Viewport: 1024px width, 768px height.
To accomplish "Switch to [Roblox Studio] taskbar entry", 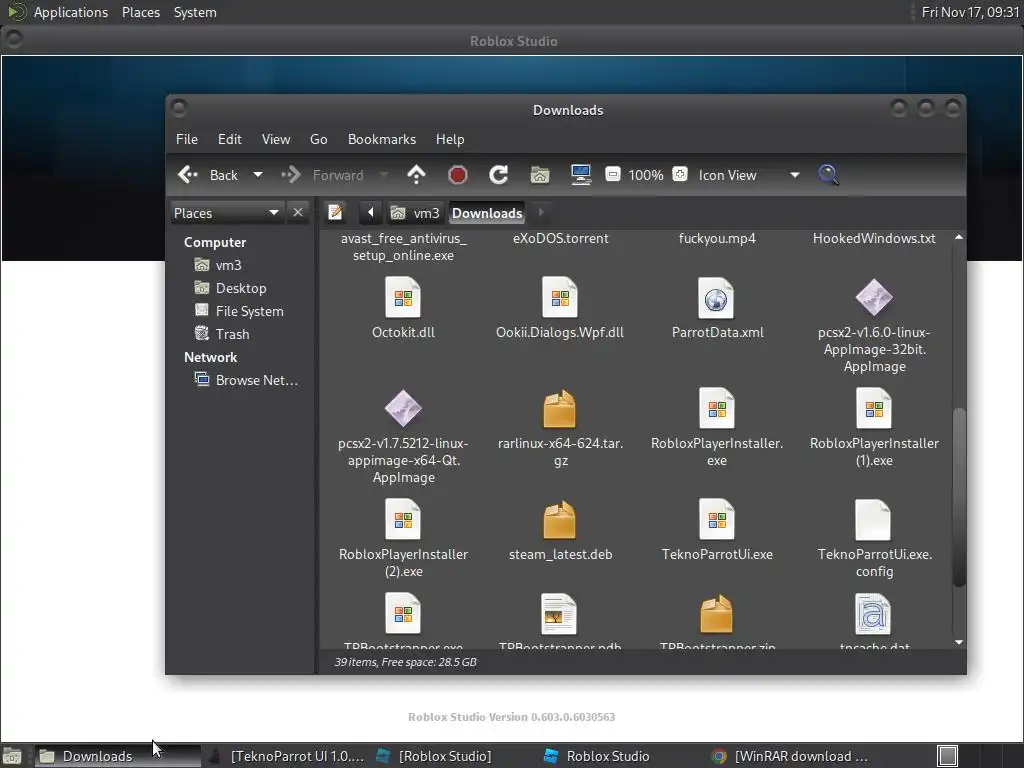I will [435, 756].
